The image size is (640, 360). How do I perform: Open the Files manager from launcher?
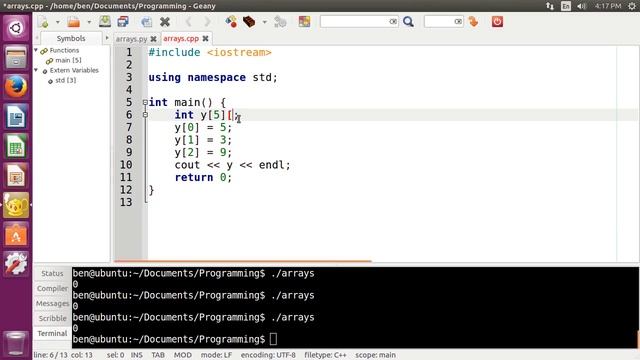click(x=16, y=58)
